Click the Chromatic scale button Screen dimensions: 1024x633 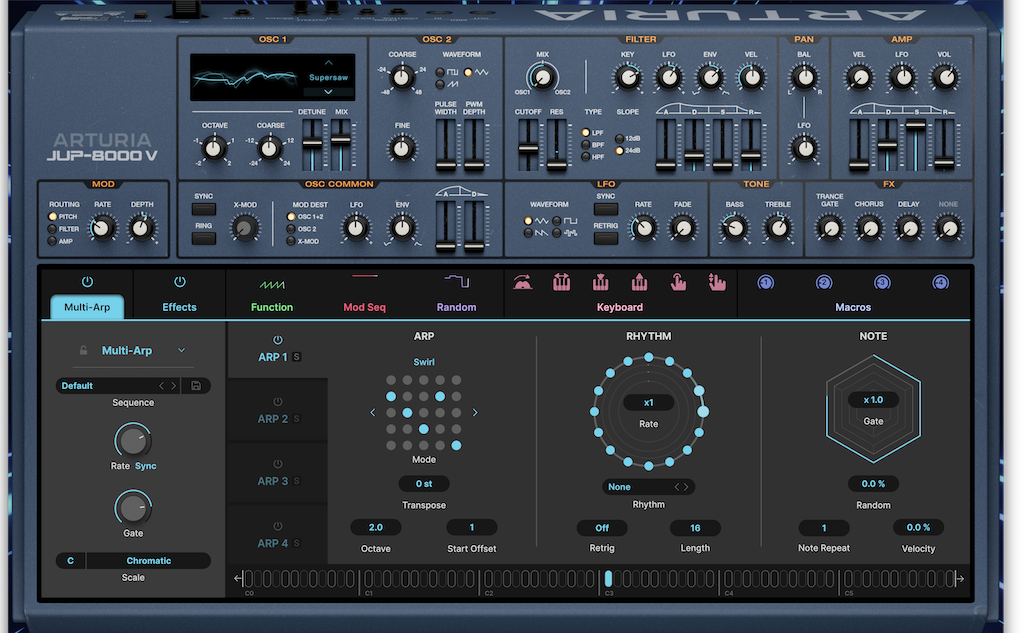click(x=148, y=560)
